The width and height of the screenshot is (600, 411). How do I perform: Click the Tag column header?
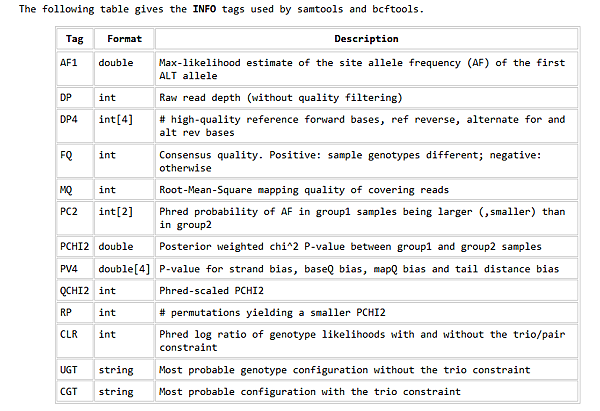(x=75, y=39)
